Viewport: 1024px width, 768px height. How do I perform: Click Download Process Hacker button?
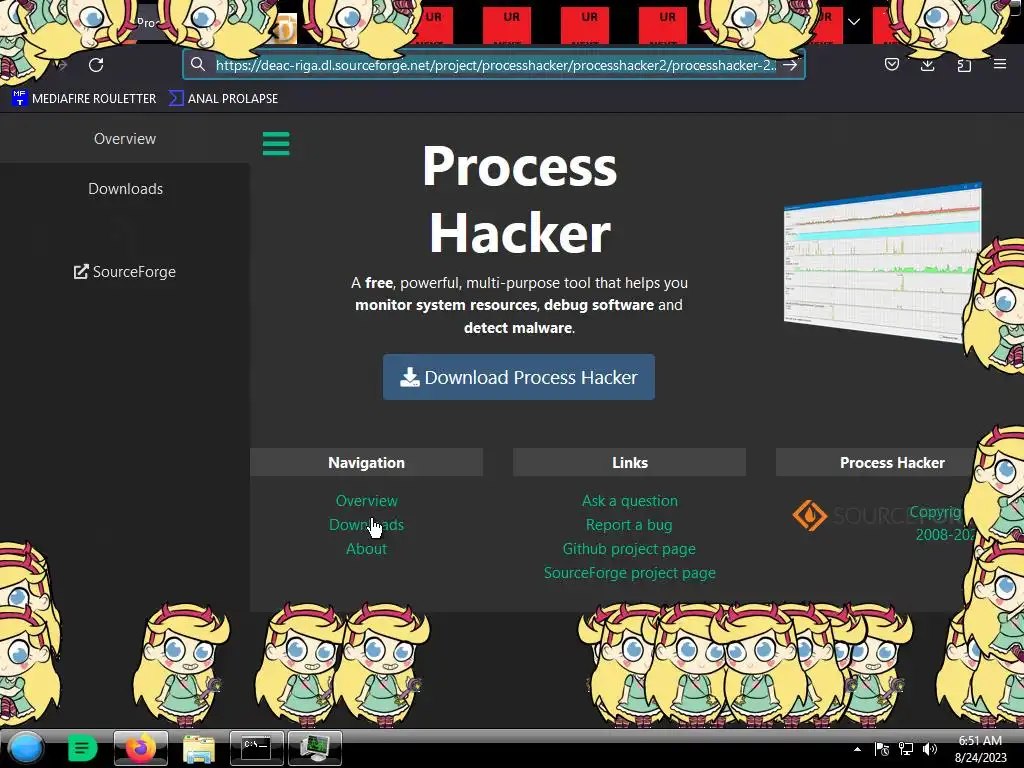519,377
